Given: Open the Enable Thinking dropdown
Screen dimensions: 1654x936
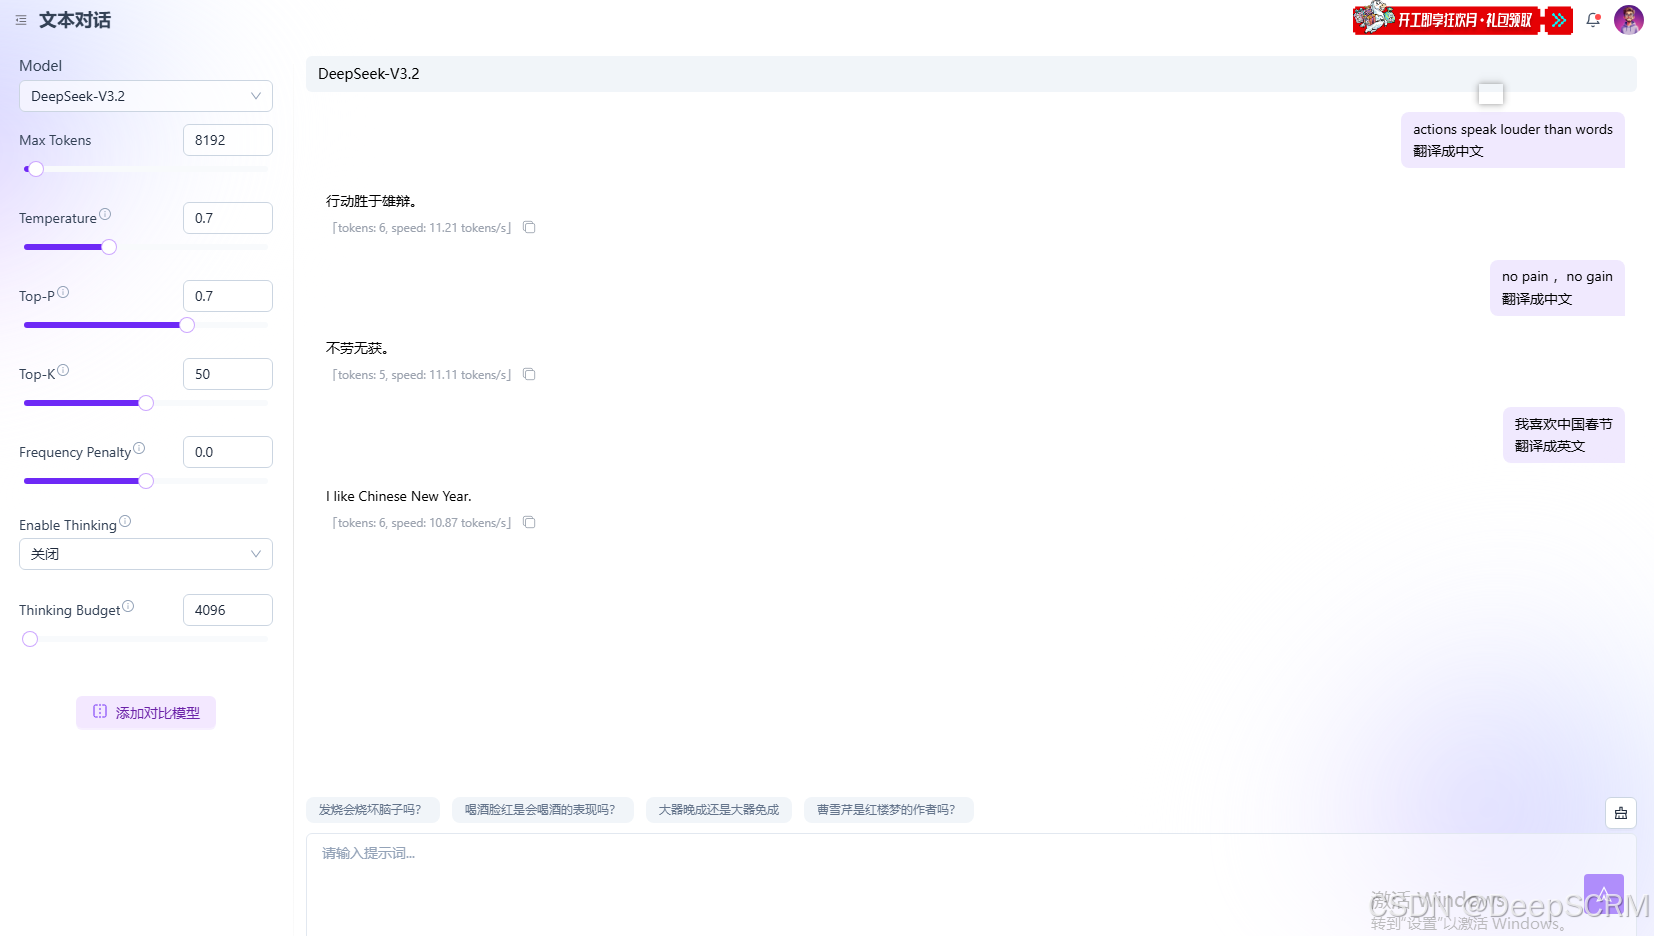Looking at the screenshot, I should (146, 554).
